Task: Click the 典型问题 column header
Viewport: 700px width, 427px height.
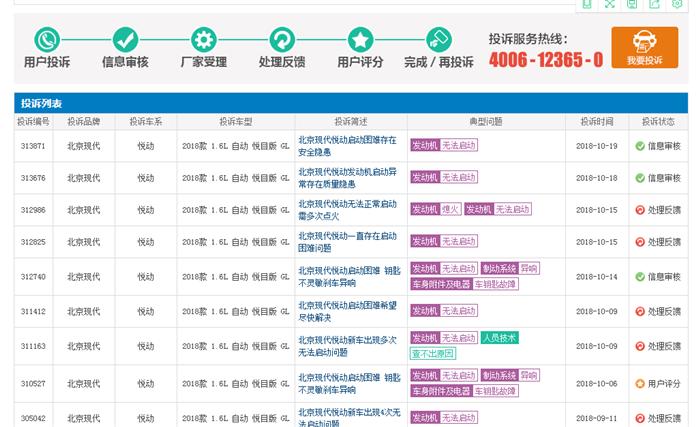Action: point(486,121)
